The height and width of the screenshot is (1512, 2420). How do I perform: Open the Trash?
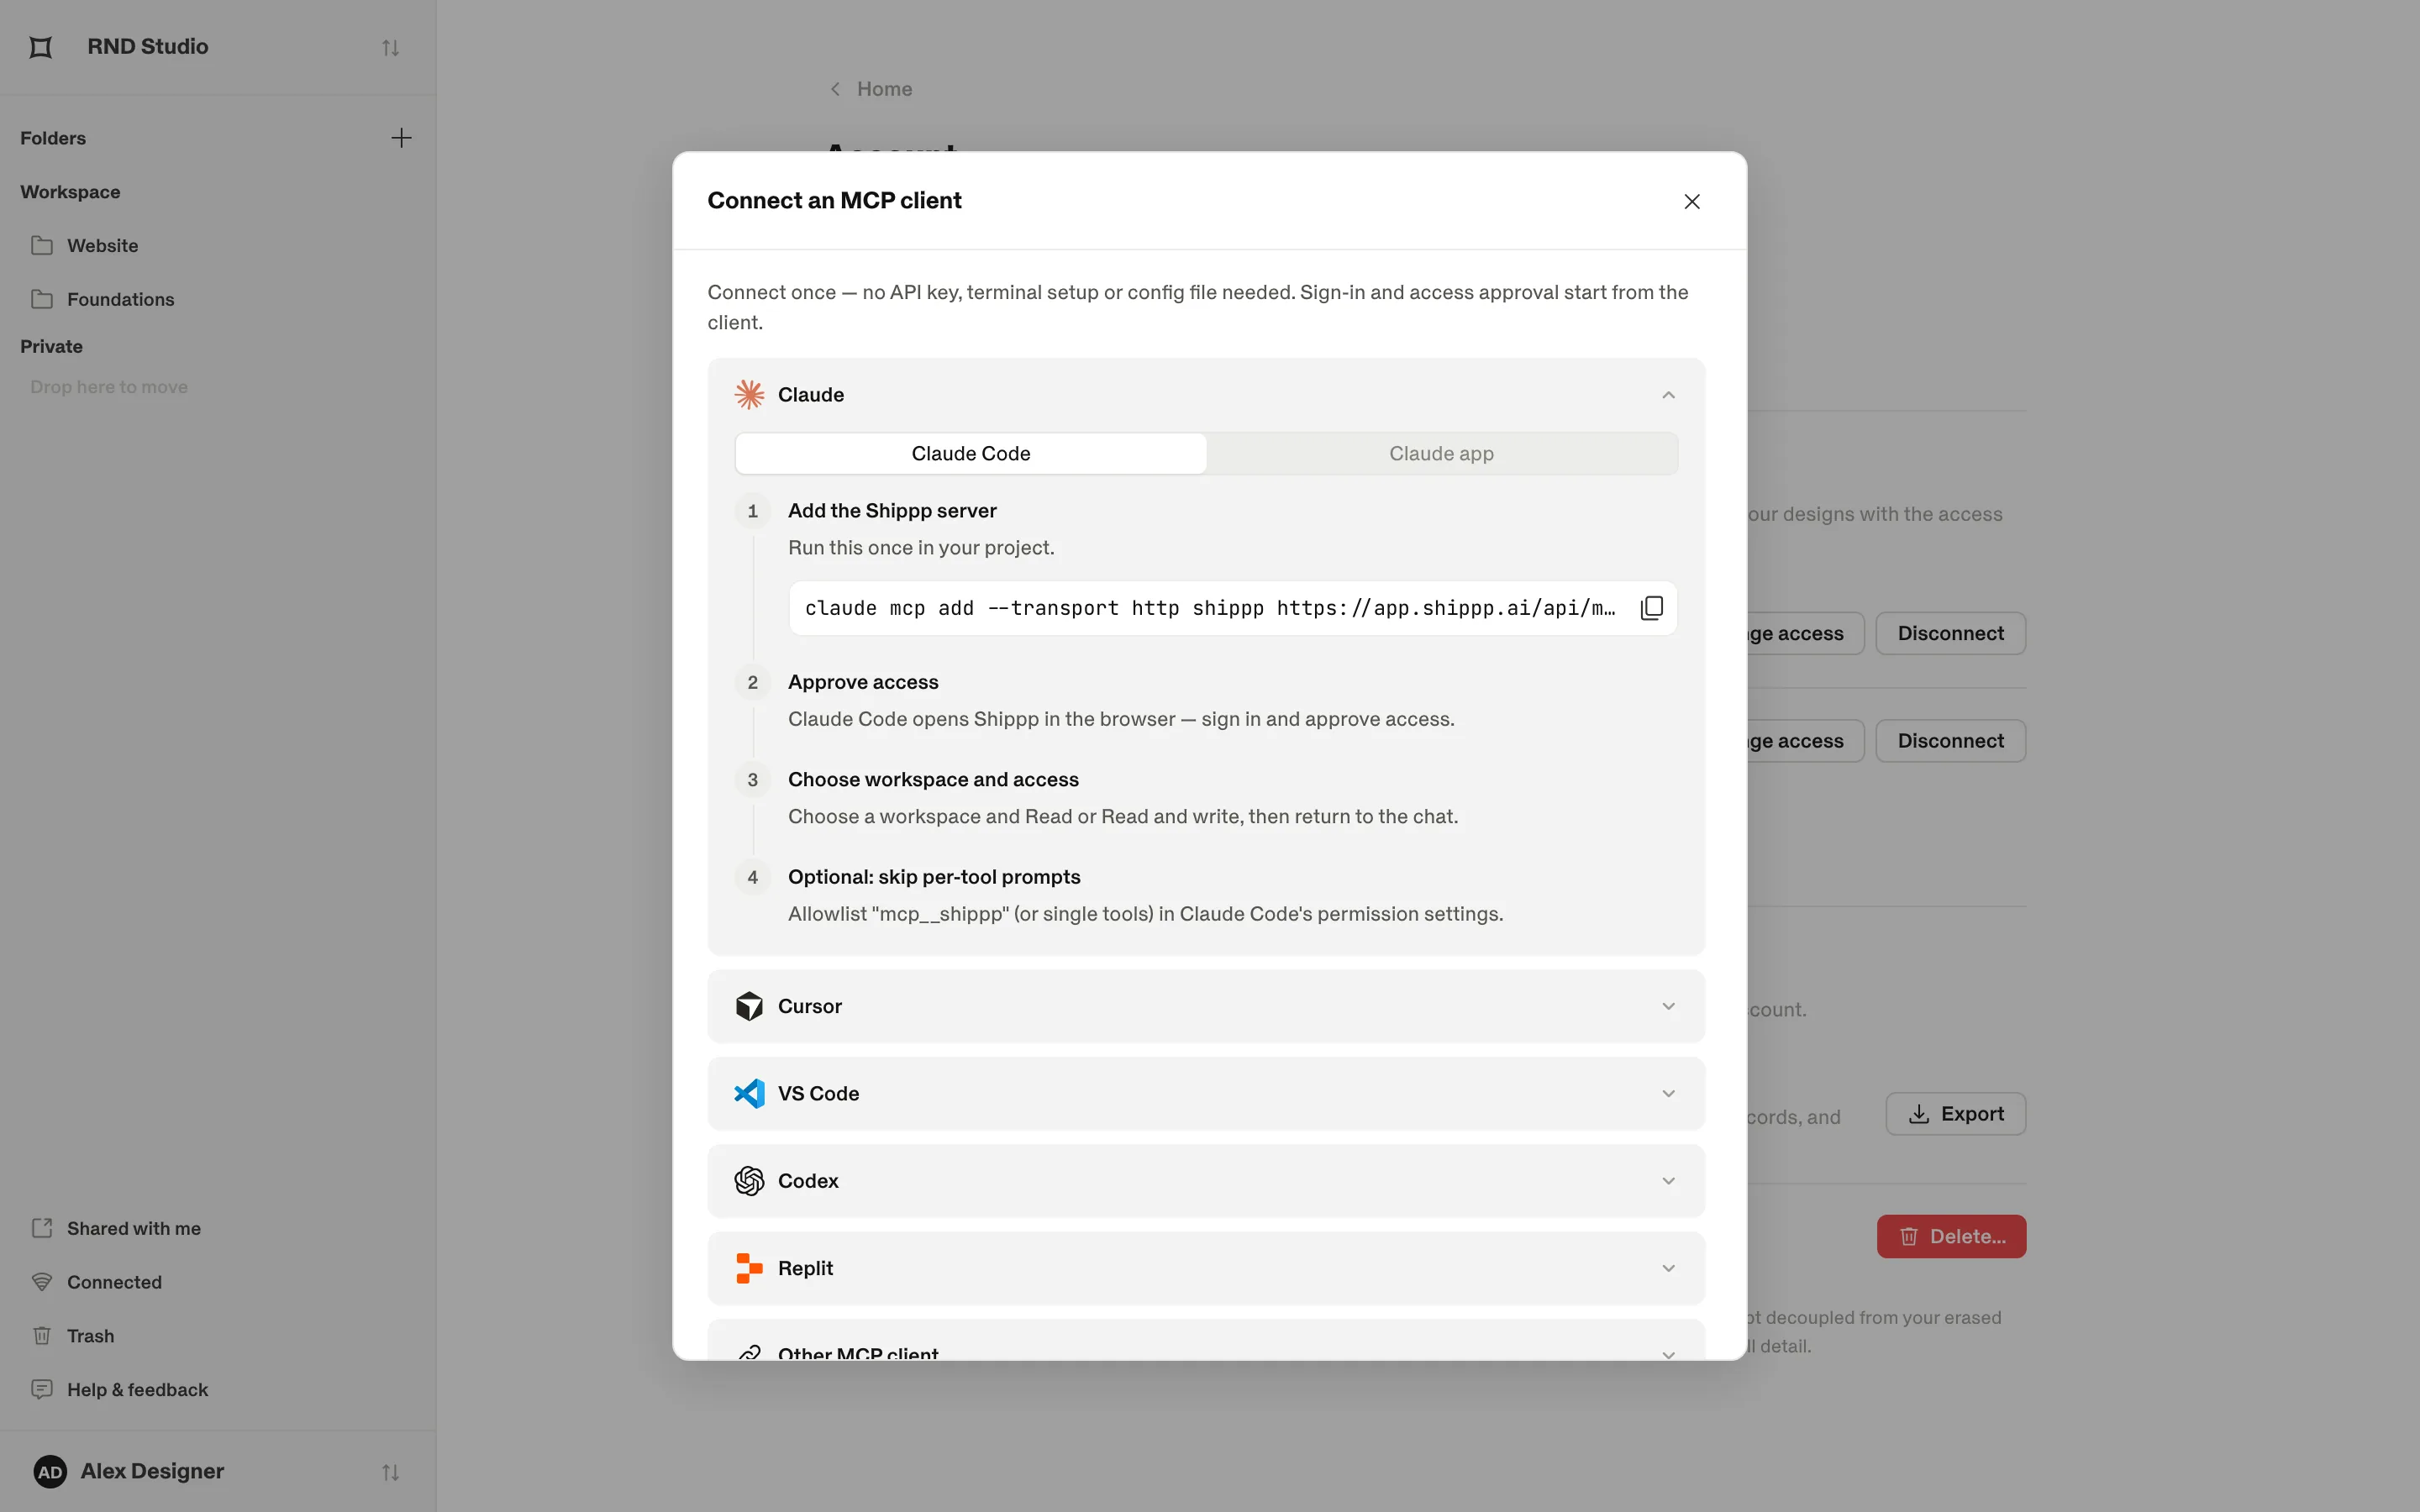pos(218,1336)
